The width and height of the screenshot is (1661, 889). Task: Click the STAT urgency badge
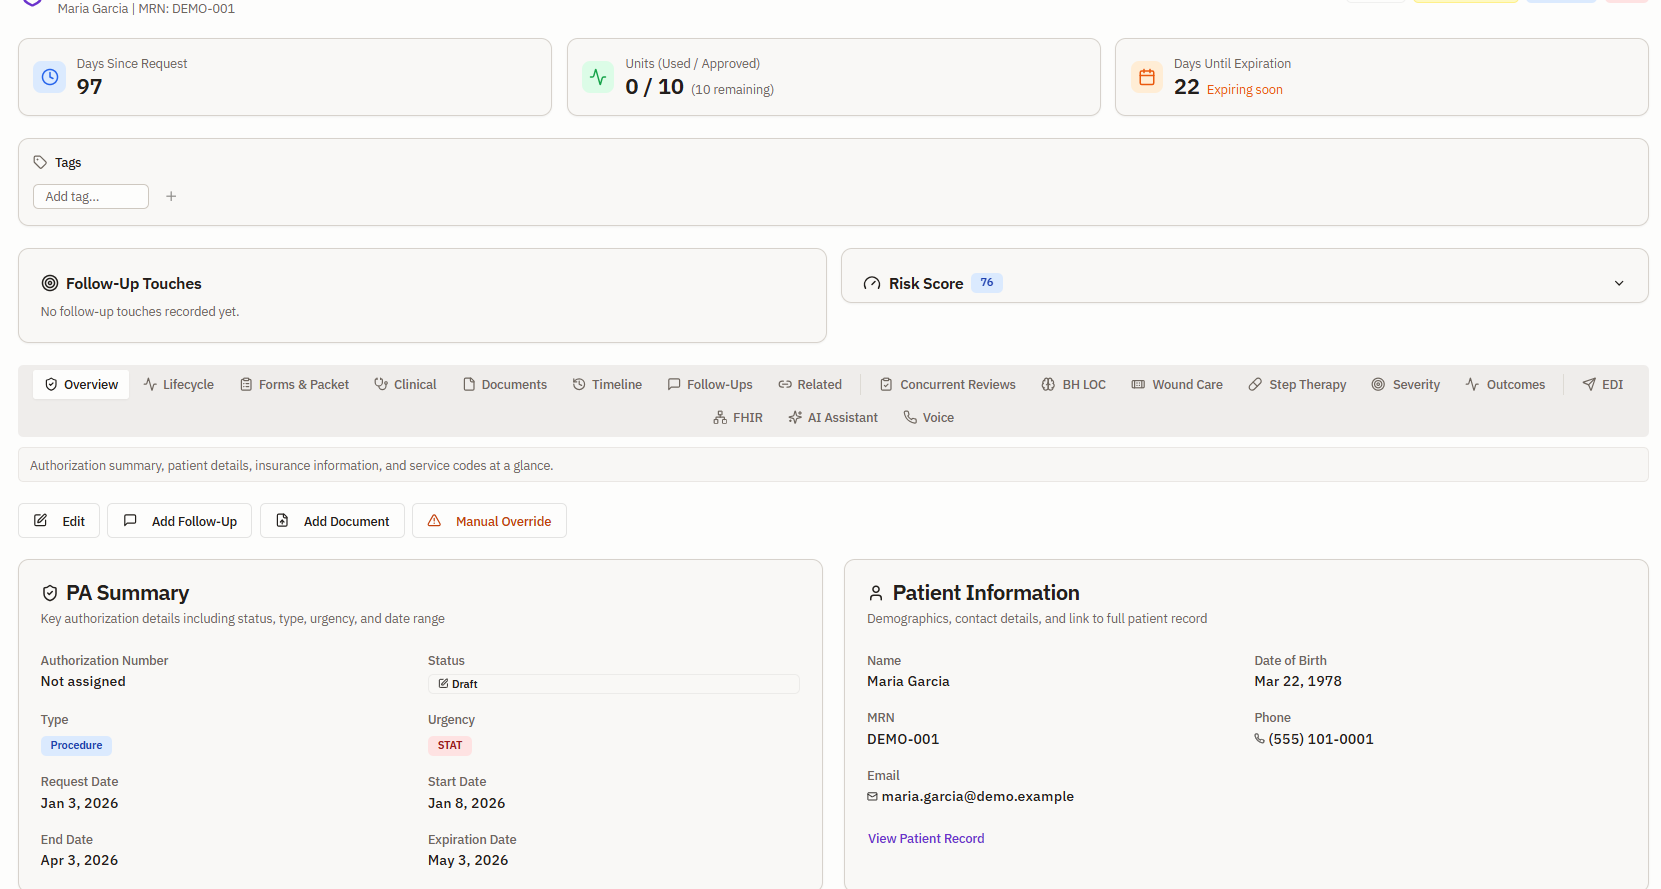pyautogui.click(x=450, y=745)
